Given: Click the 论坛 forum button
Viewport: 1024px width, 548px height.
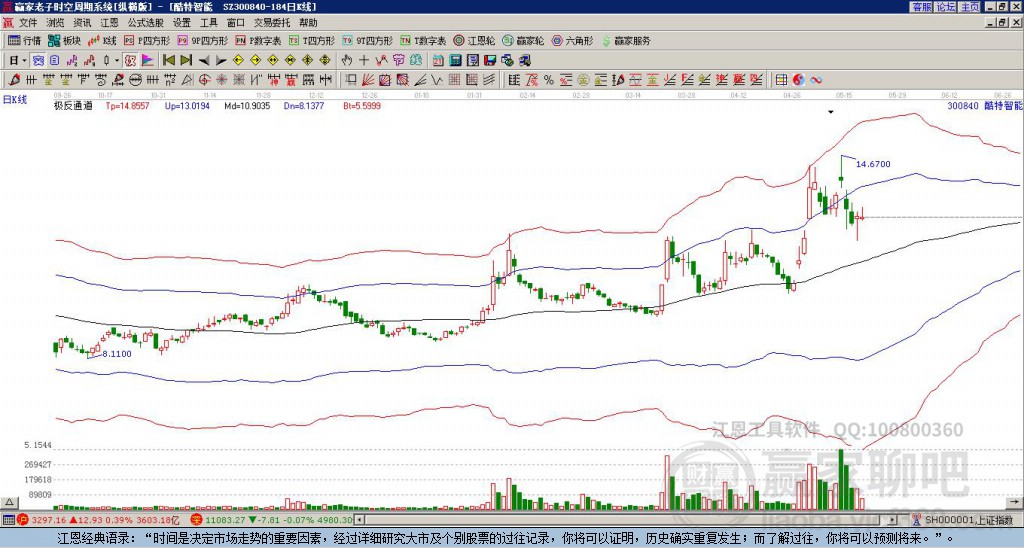Looking at the screenshot, I should pyautogui.click(x=945, y=7).
